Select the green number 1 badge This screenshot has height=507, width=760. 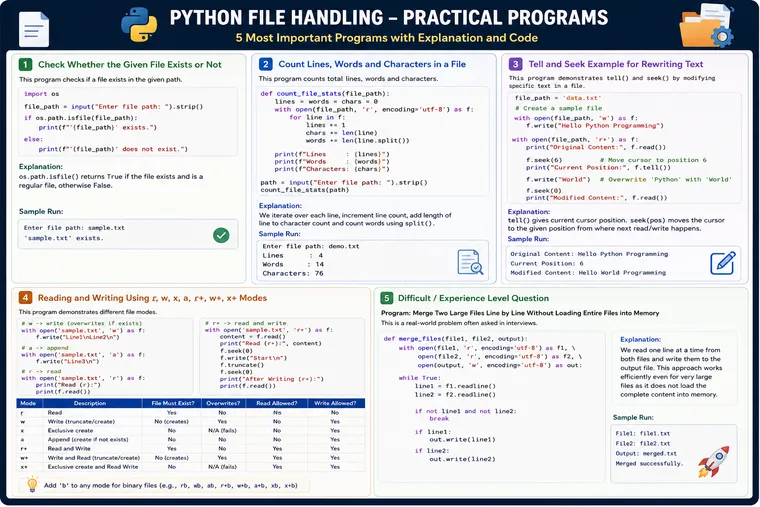25,64
